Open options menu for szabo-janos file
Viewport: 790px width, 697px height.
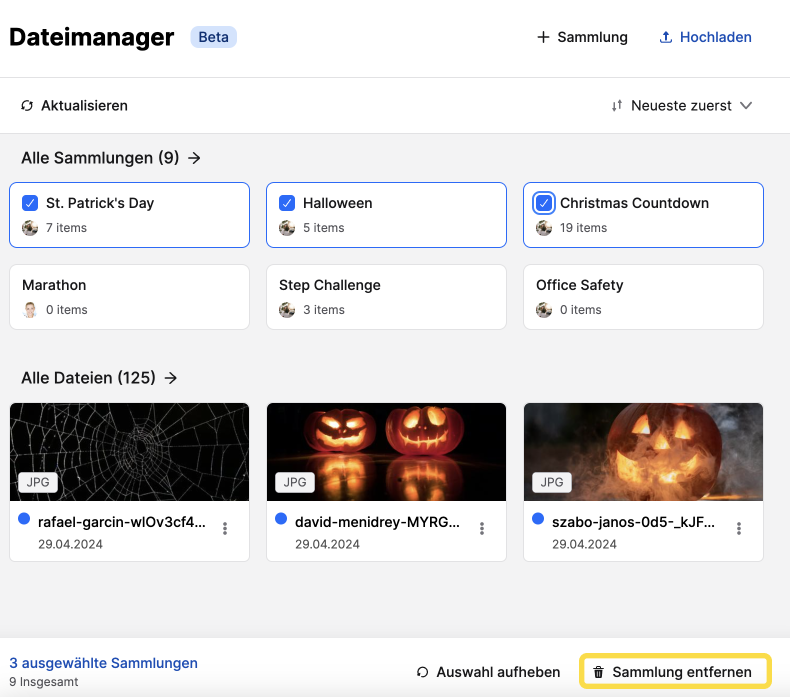[x=739, y=528]
